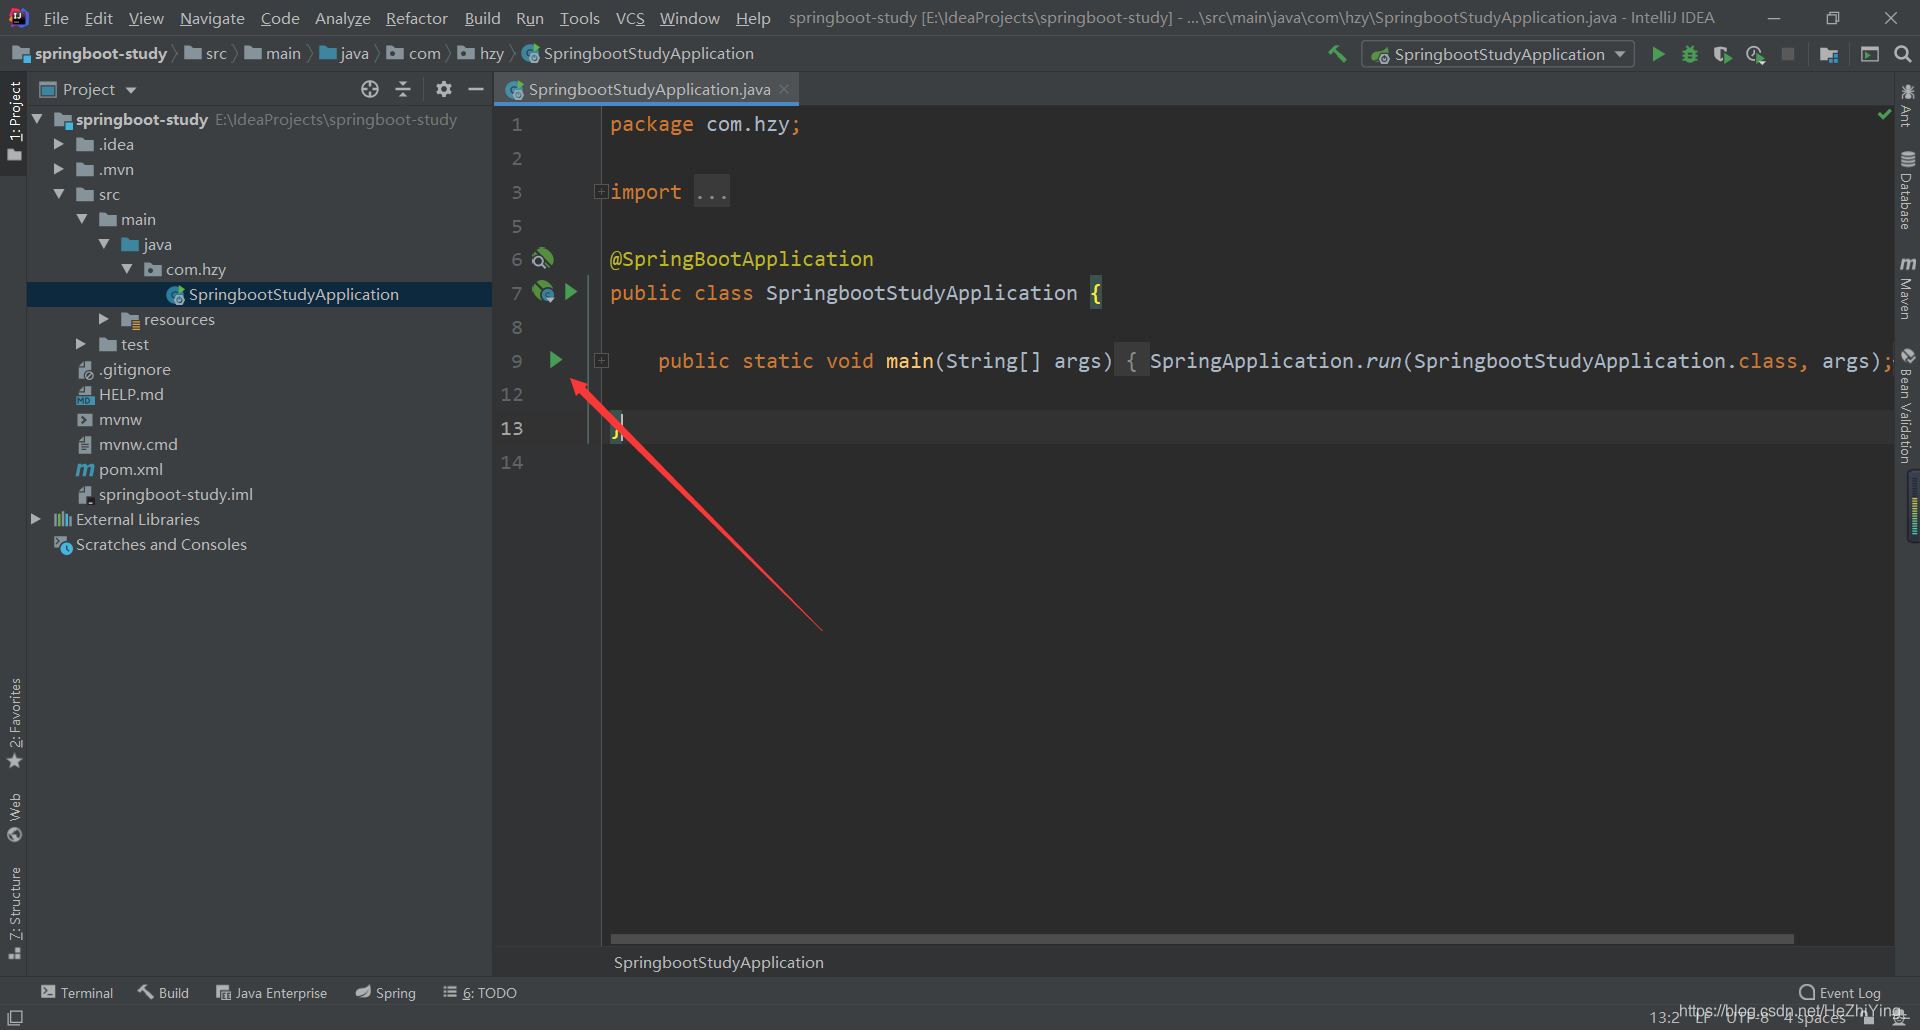Screen dimensions: 1920x1030
Task: Expand the External Libraries node
Action: tap(36, 519)
